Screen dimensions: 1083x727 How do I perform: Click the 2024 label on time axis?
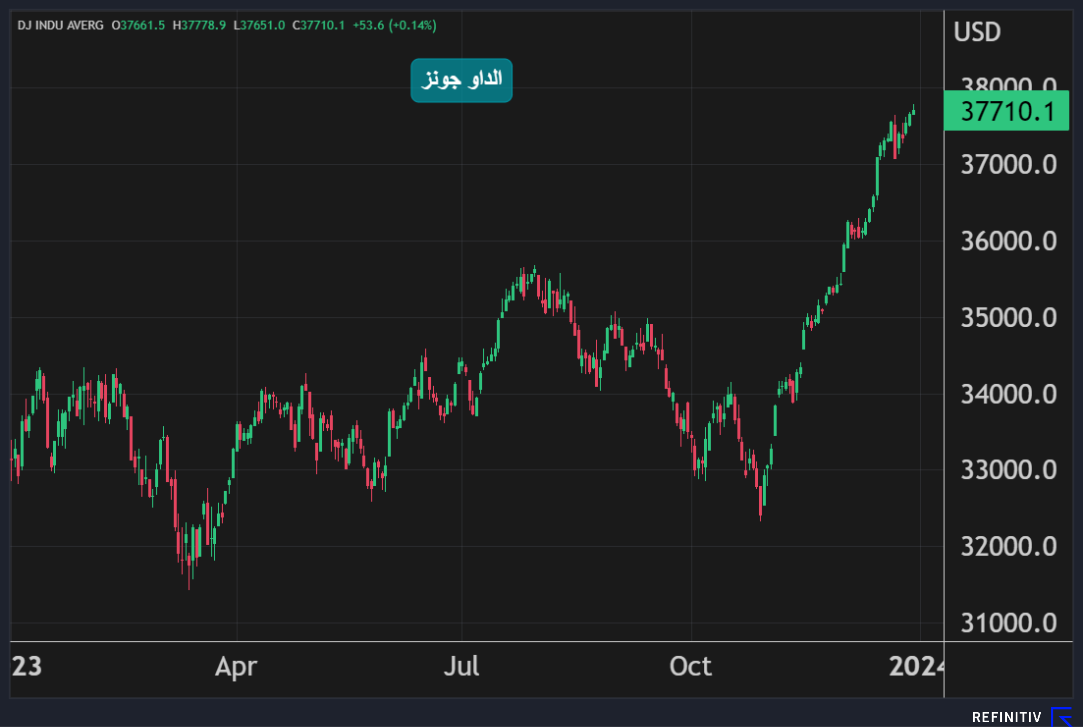916,666
